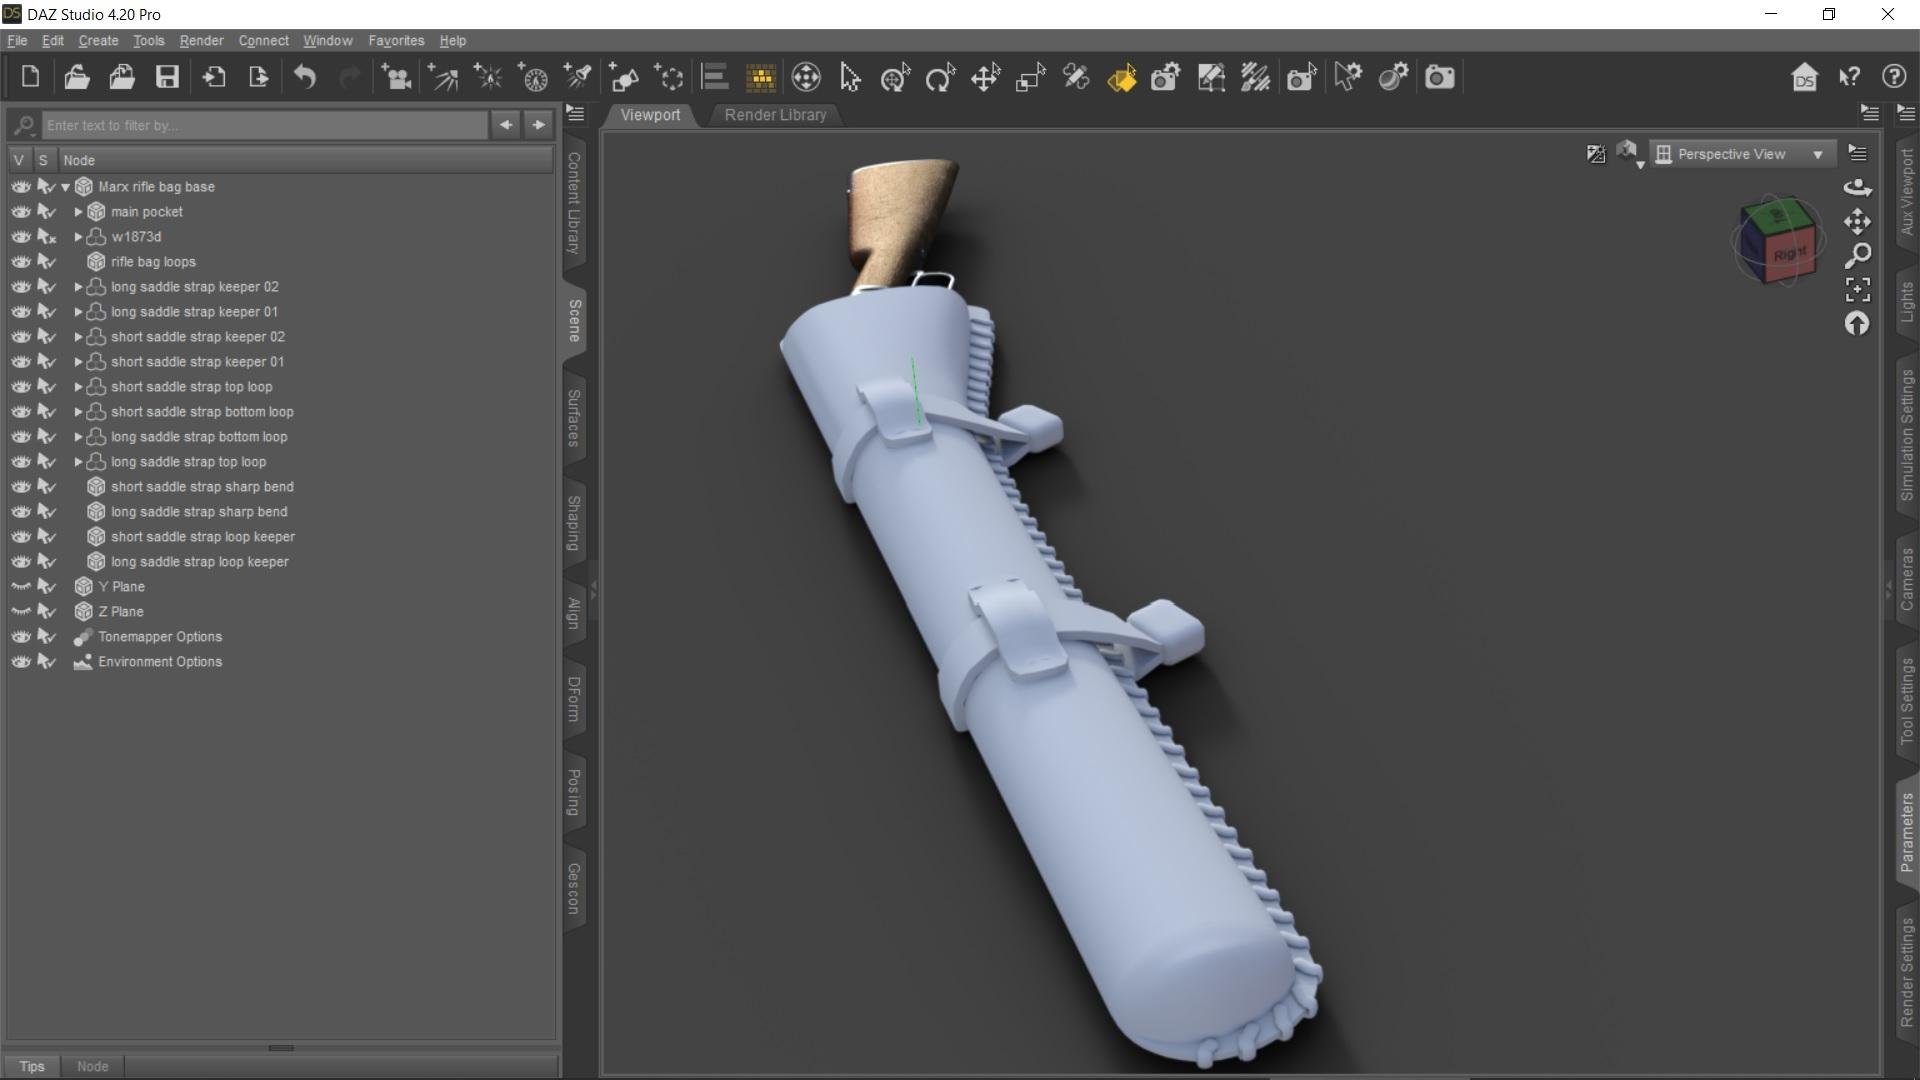Show the Y Plane node
Image resolution: width=1920 pixels, height=1080 pixels.
point(20,587)
